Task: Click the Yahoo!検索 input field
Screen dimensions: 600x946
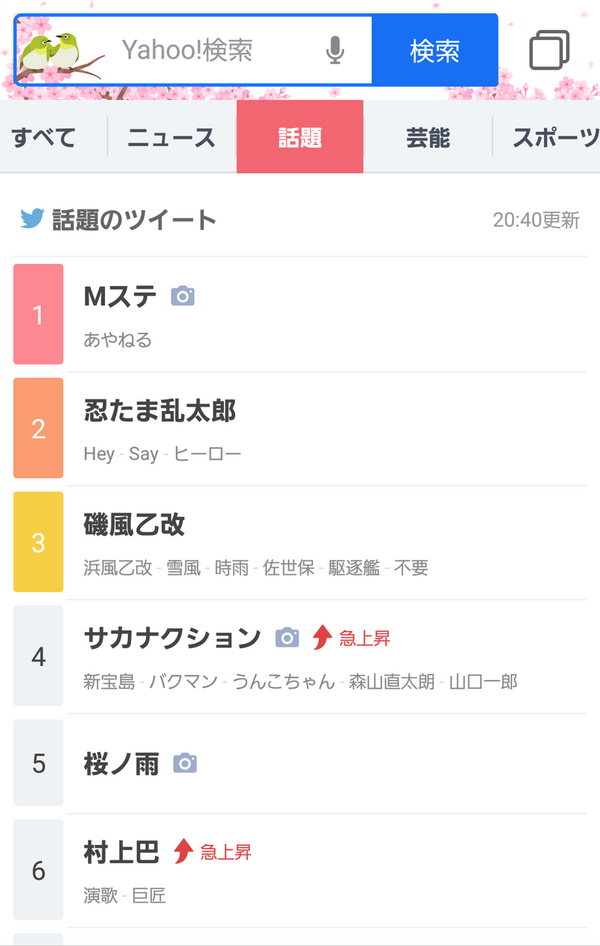Action: 215,50
